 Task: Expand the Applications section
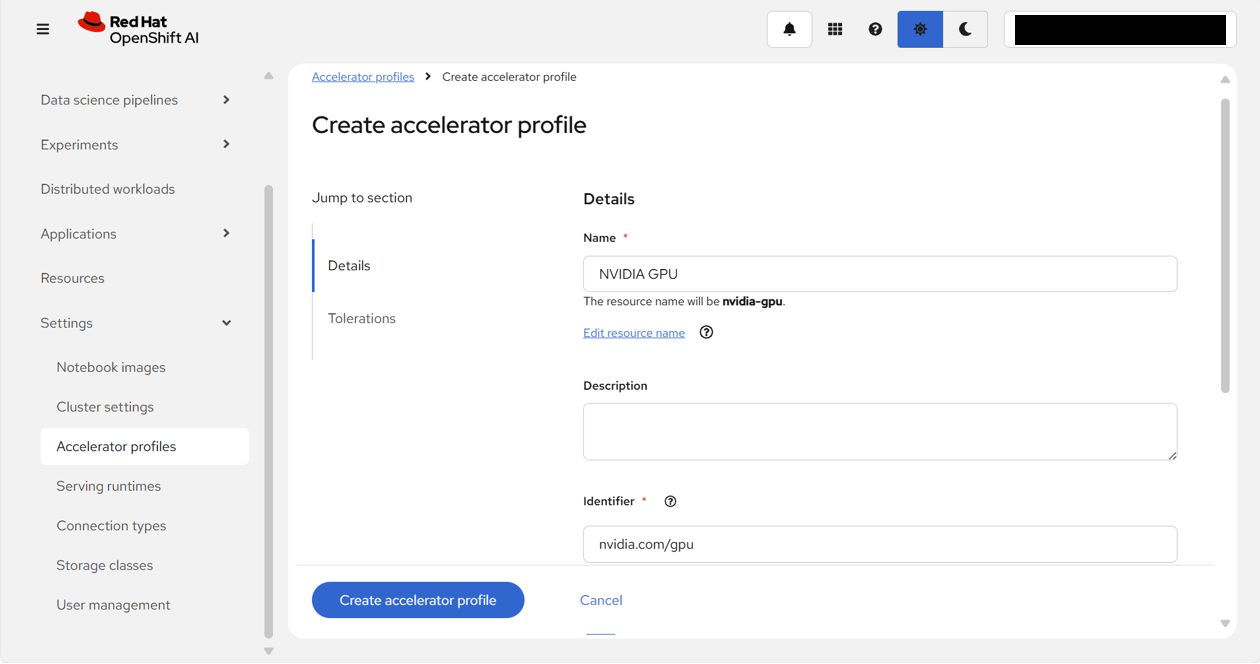pos(136,233)
